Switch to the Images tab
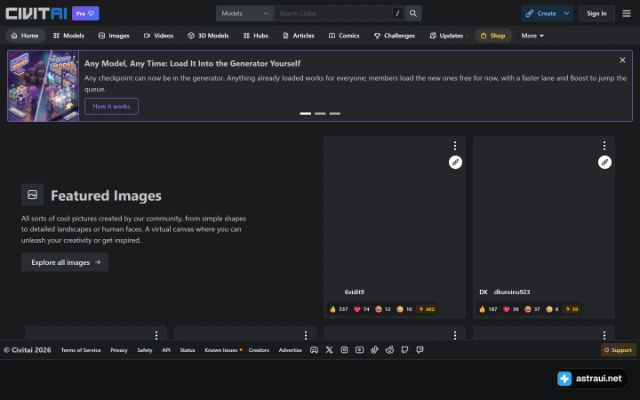Viewport: 640px width, 400px height. (114, 36)
